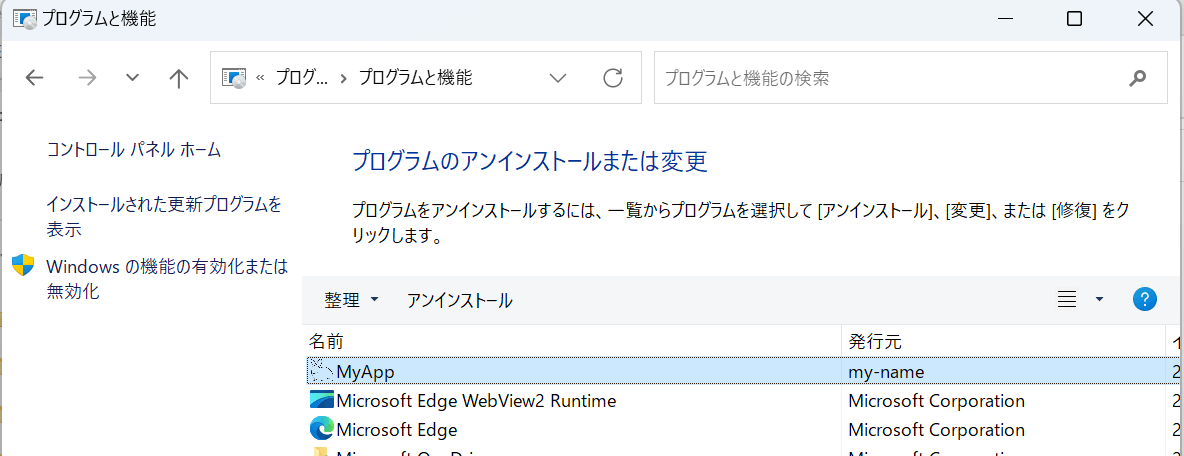The width and height of the screenshot is (1184, 456).
Task: Click プログラムと機能 breadcrumb segment
Action: tap(415, 77)
